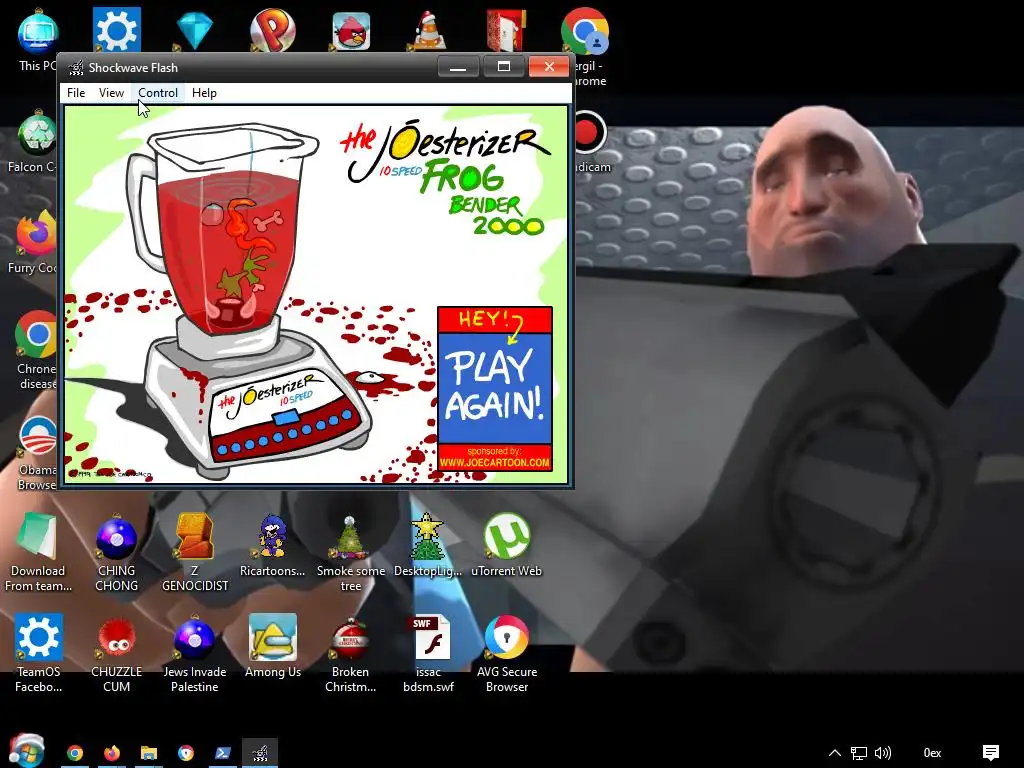Select the Broken Christm... ornament icon

[351, 653]
